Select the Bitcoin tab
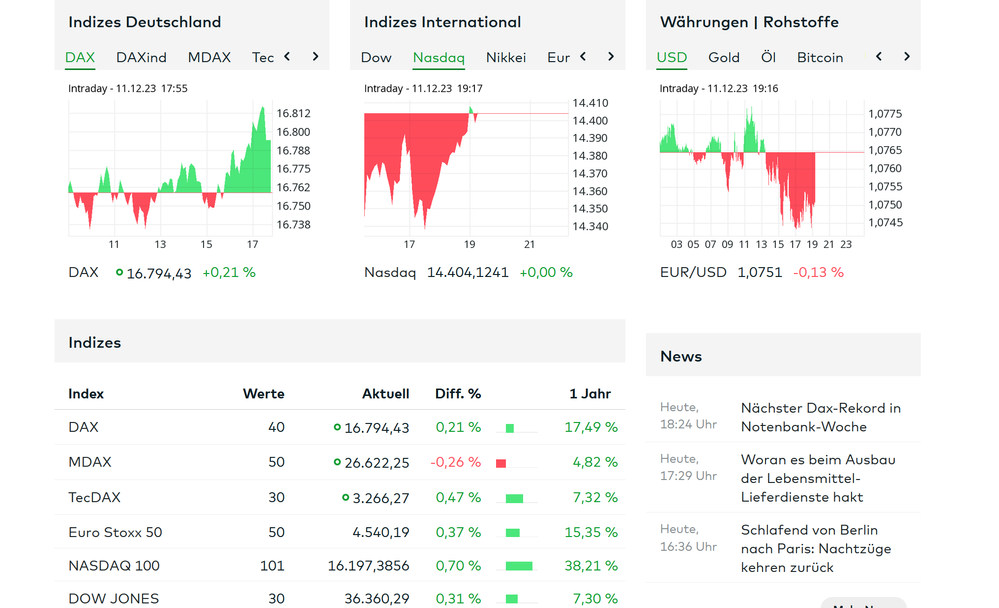The width and height of the screenshot is (999, 608). [820, 57]
